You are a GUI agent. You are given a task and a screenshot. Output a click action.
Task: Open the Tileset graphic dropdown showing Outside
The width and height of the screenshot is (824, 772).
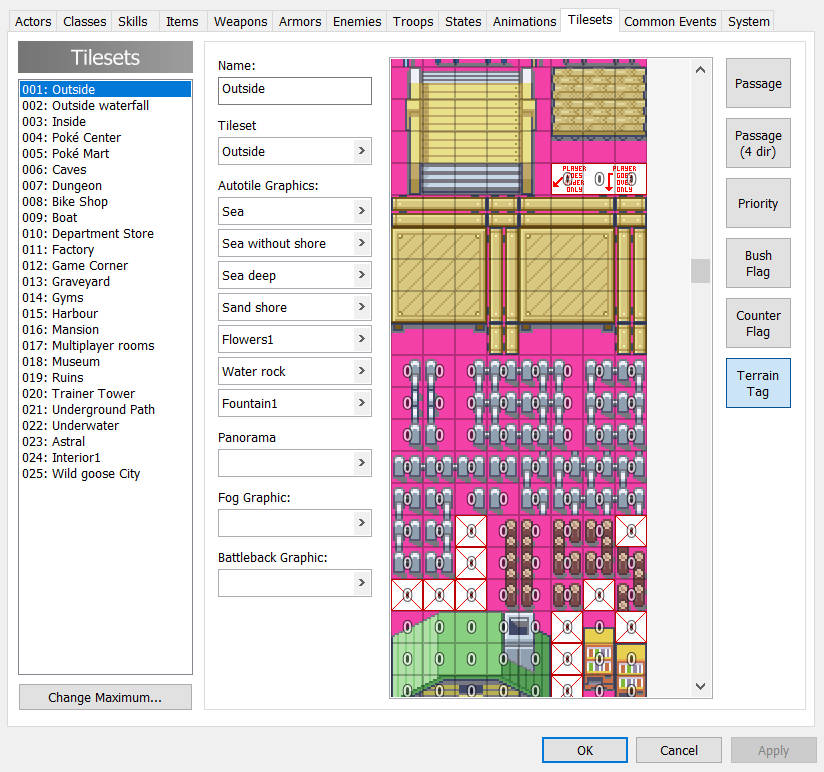(294, 151)
